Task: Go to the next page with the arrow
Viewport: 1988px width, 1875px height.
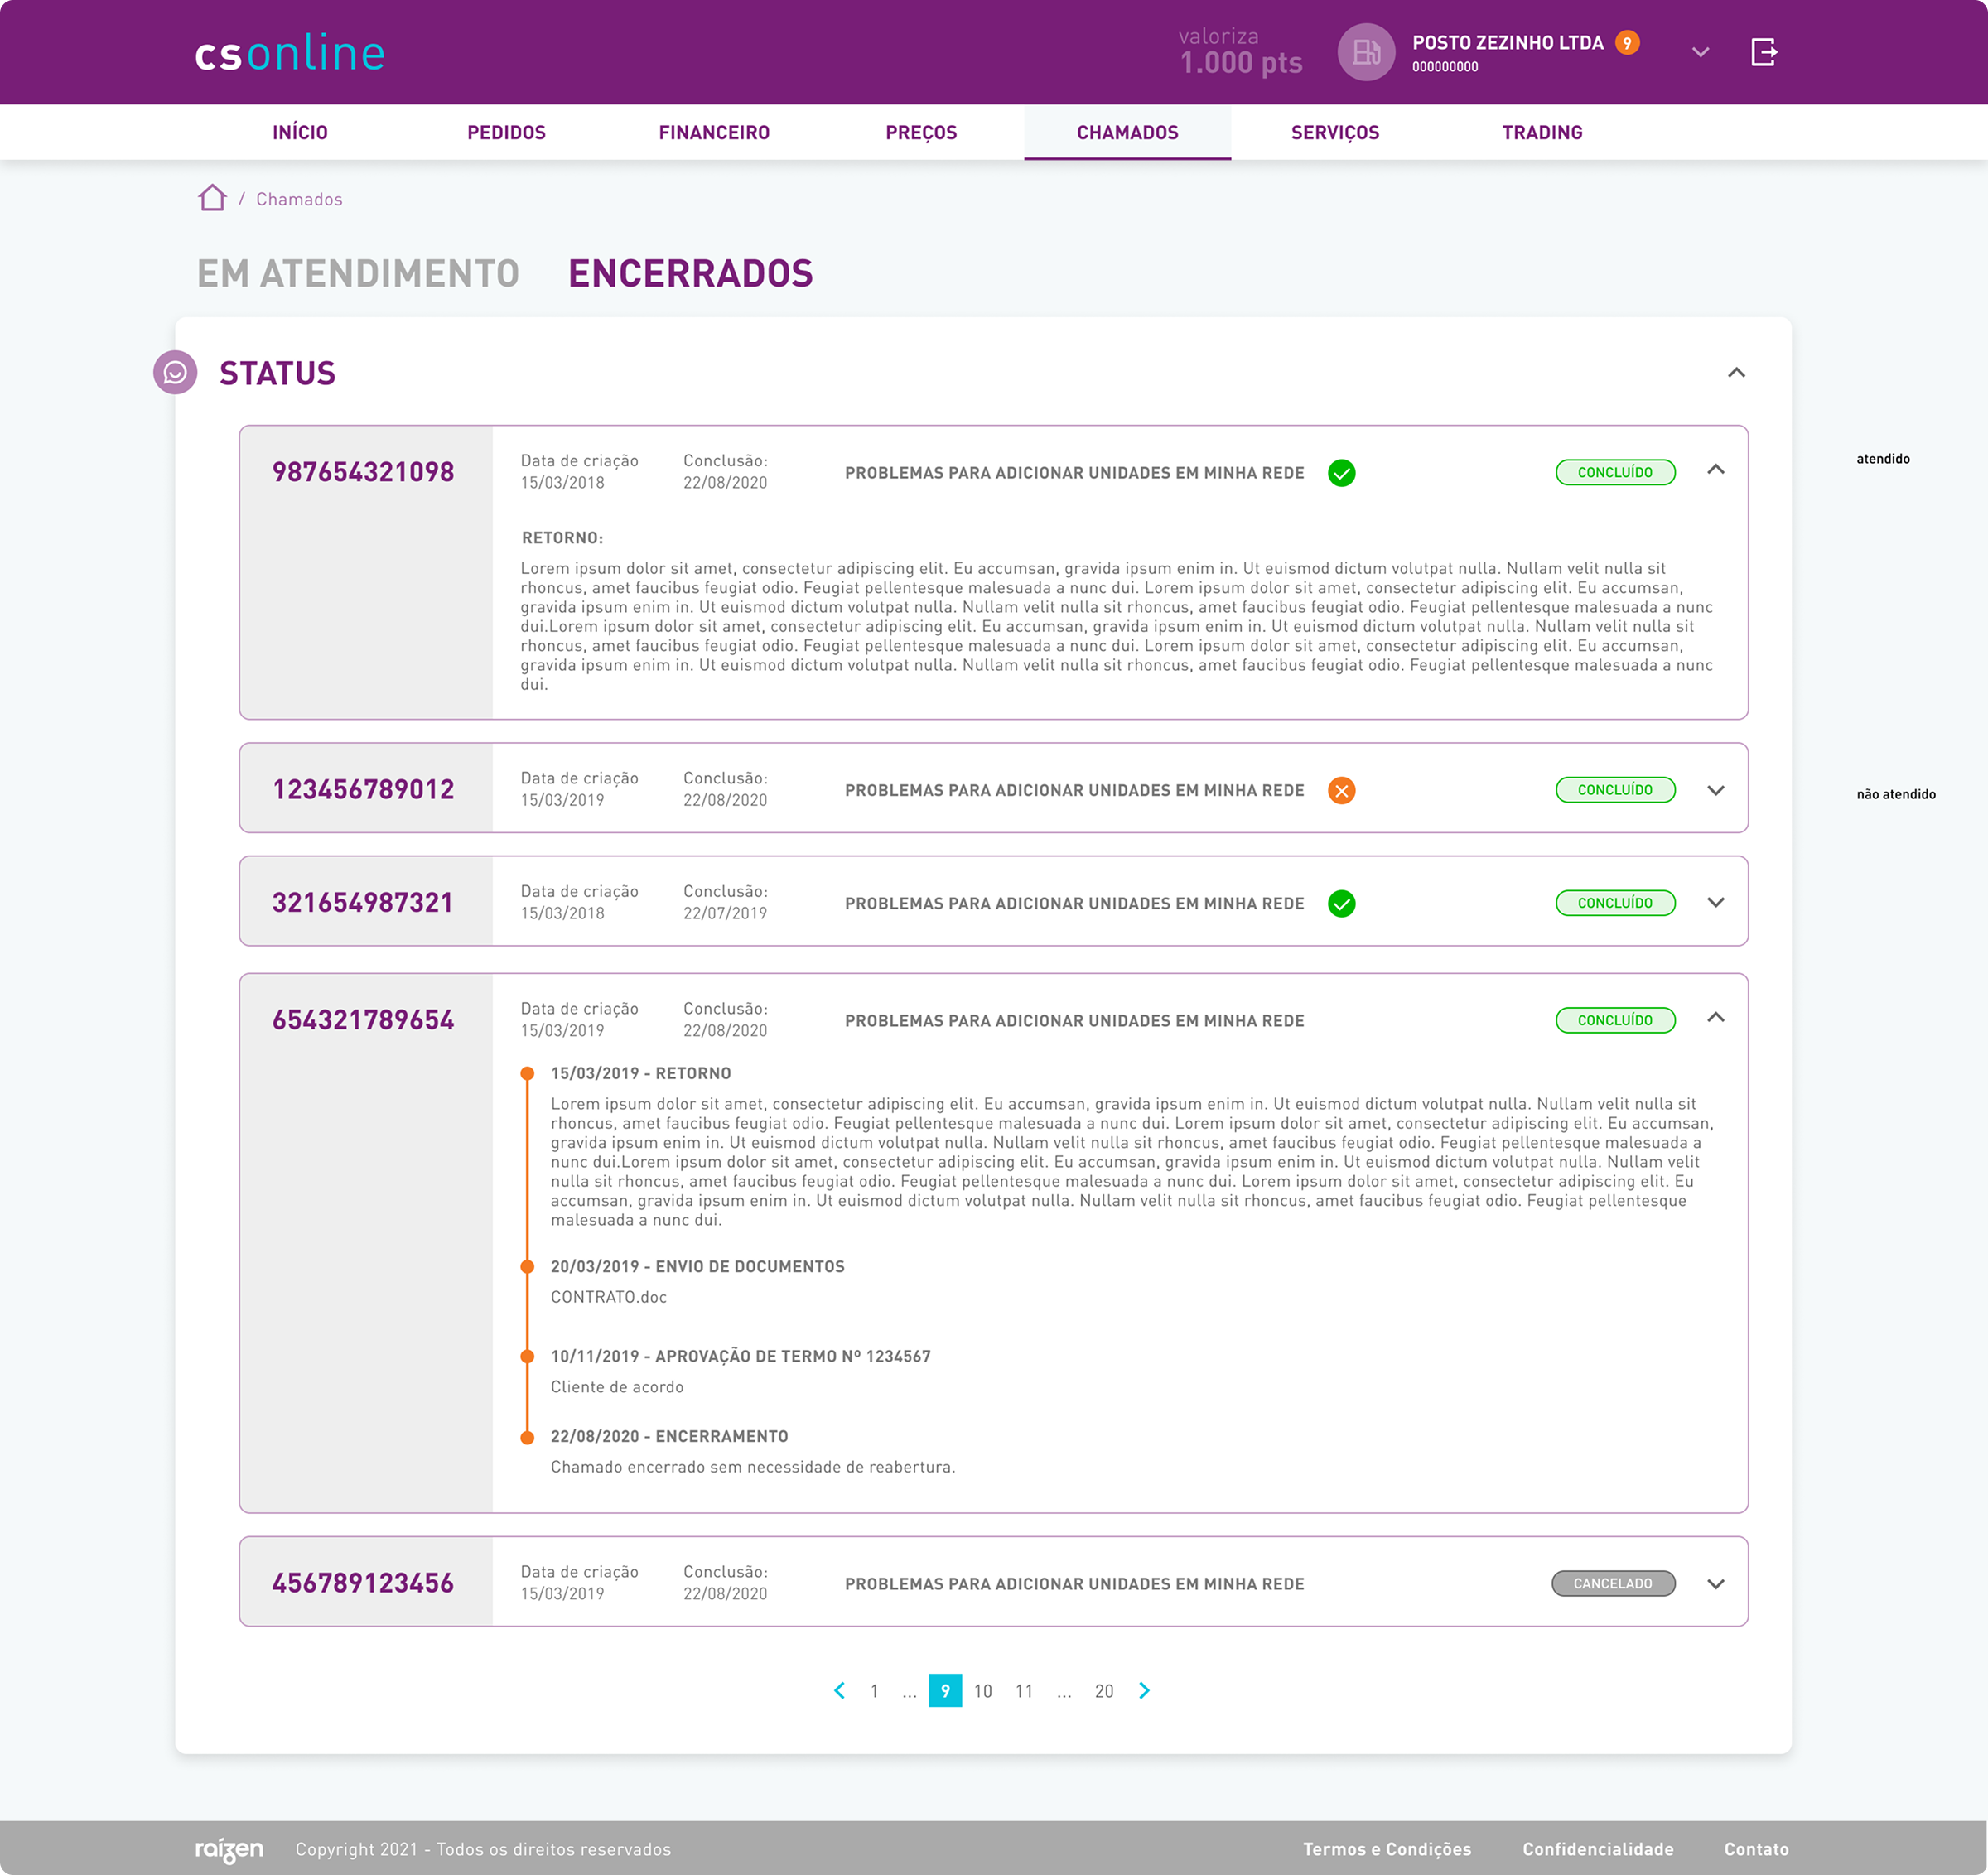Action: 1144,1691
